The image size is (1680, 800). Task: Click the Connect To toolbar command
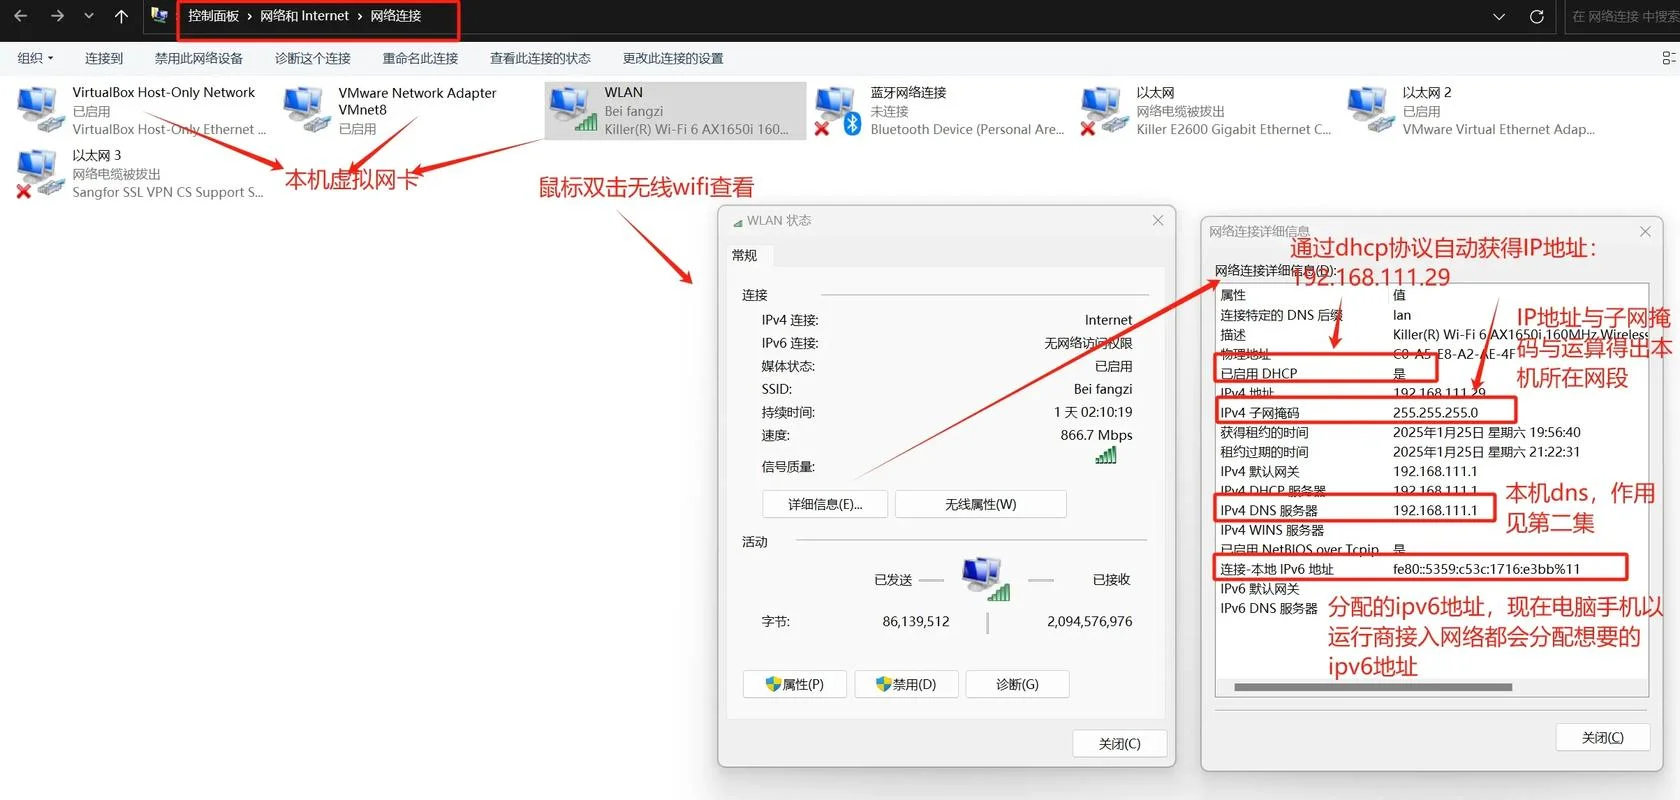(x=104, y=58)
